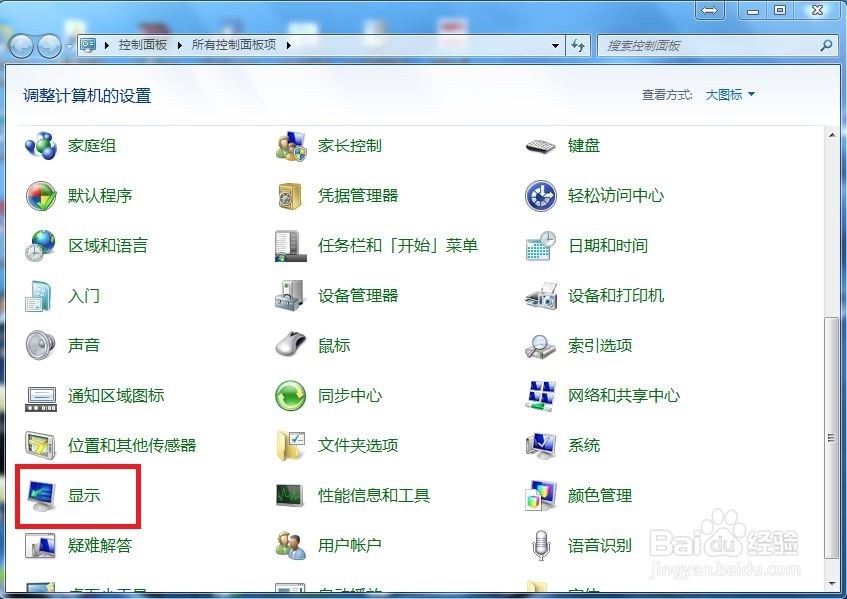847x599 pixels.
Task: Click the Forward navigation arrow button
Action: click(x=49, y=46)
